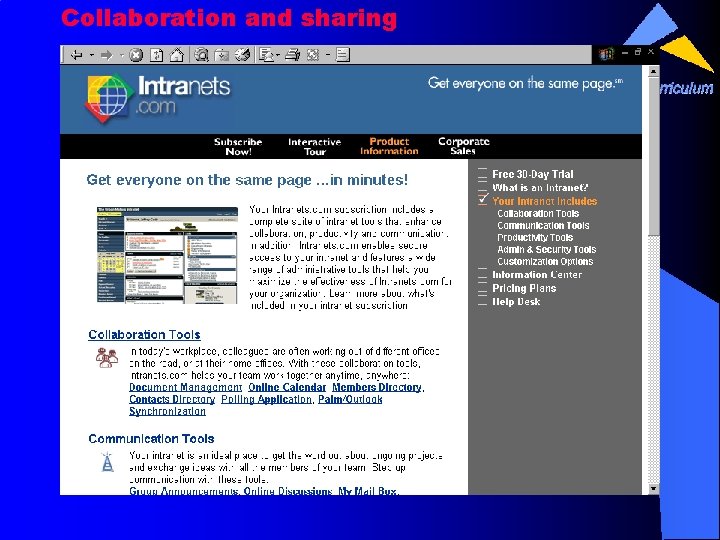Viewport: 720px width, 540px height.
Task: Open the My Mail Box link
Action: (x=367, y=491)
